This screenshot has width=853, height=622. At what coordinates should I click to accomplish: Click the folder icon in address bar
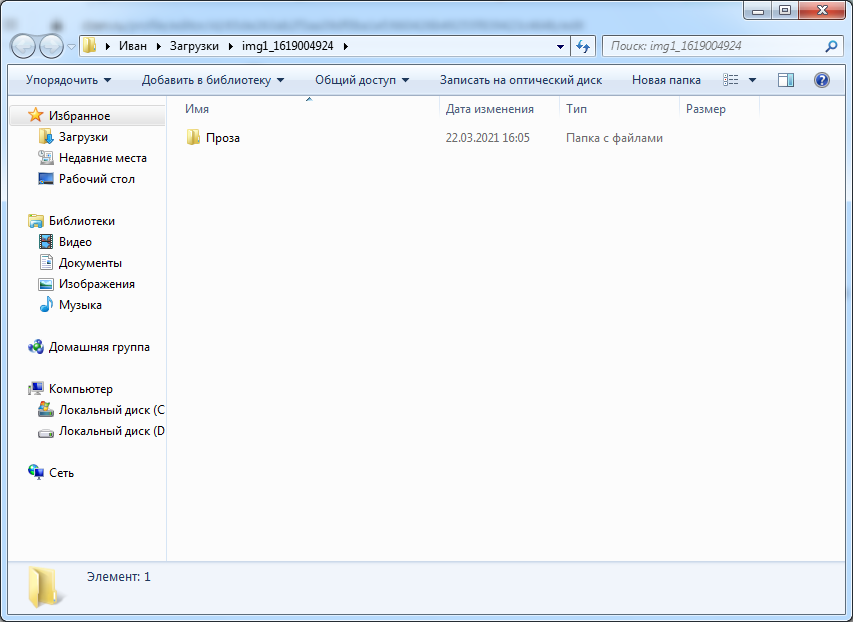(90, 46)
